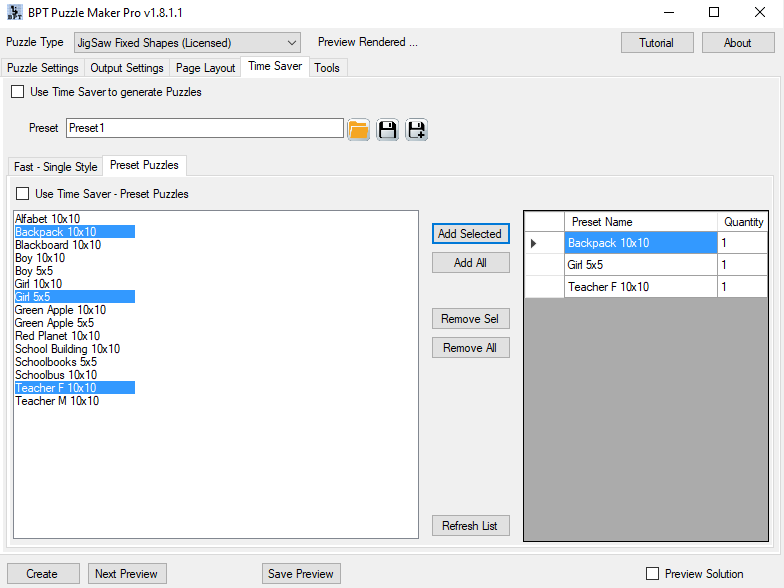
Task: Open the Fast - Single Style tab
Action: click(56, 166)
